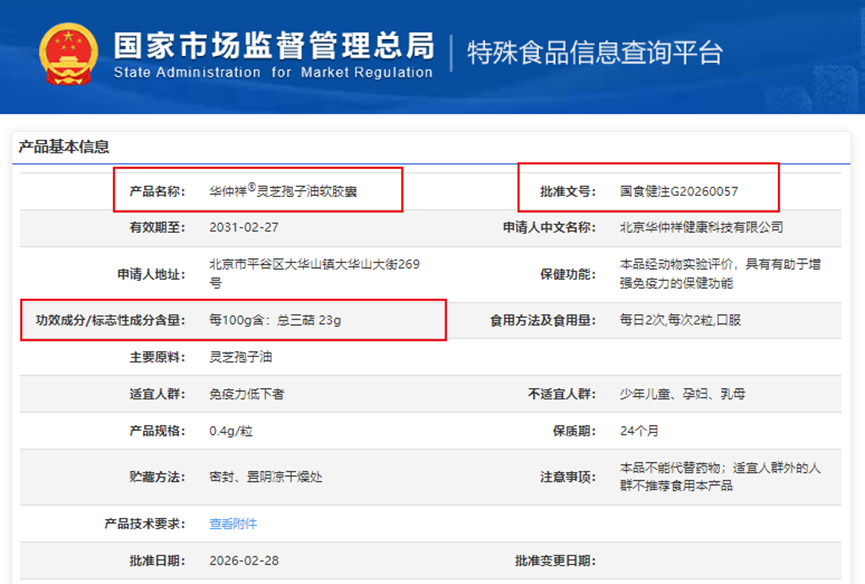Click the expiry date 2031-02-27 value

coord(244,227)
